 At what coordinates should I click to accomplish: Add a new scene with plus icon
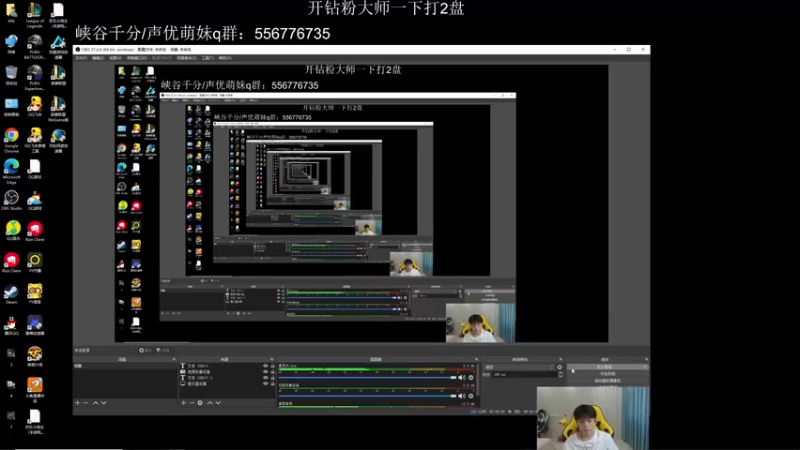click(78, 403)
